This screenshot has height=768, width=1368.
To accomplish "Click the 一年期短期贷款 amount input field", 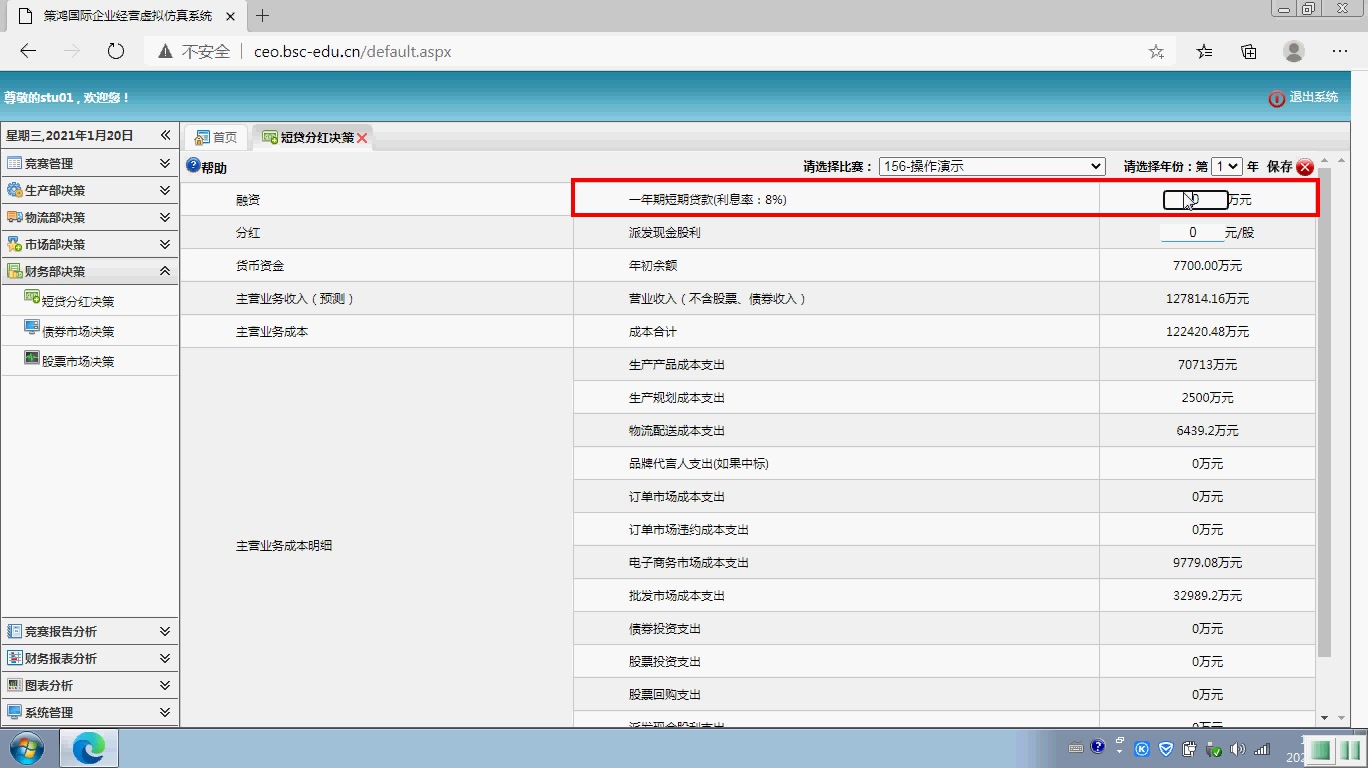I will (1196, 200).
